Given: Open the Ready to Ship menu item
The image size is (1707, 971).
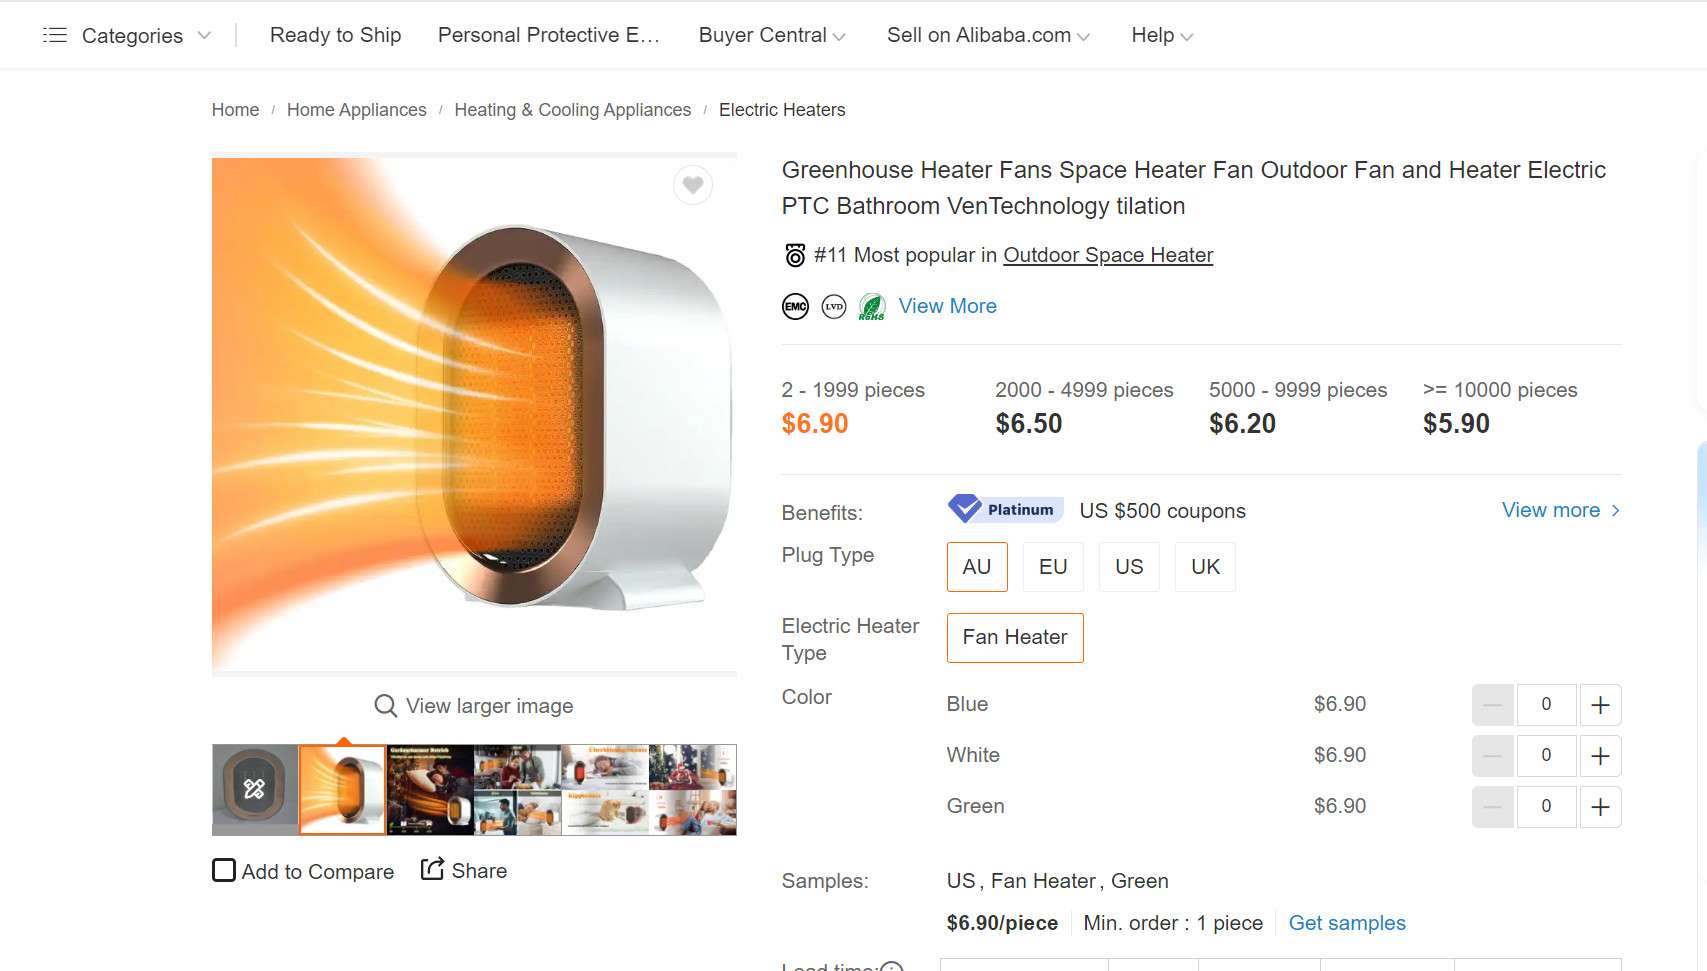Looking at the screenshot, I should (335, 35).
